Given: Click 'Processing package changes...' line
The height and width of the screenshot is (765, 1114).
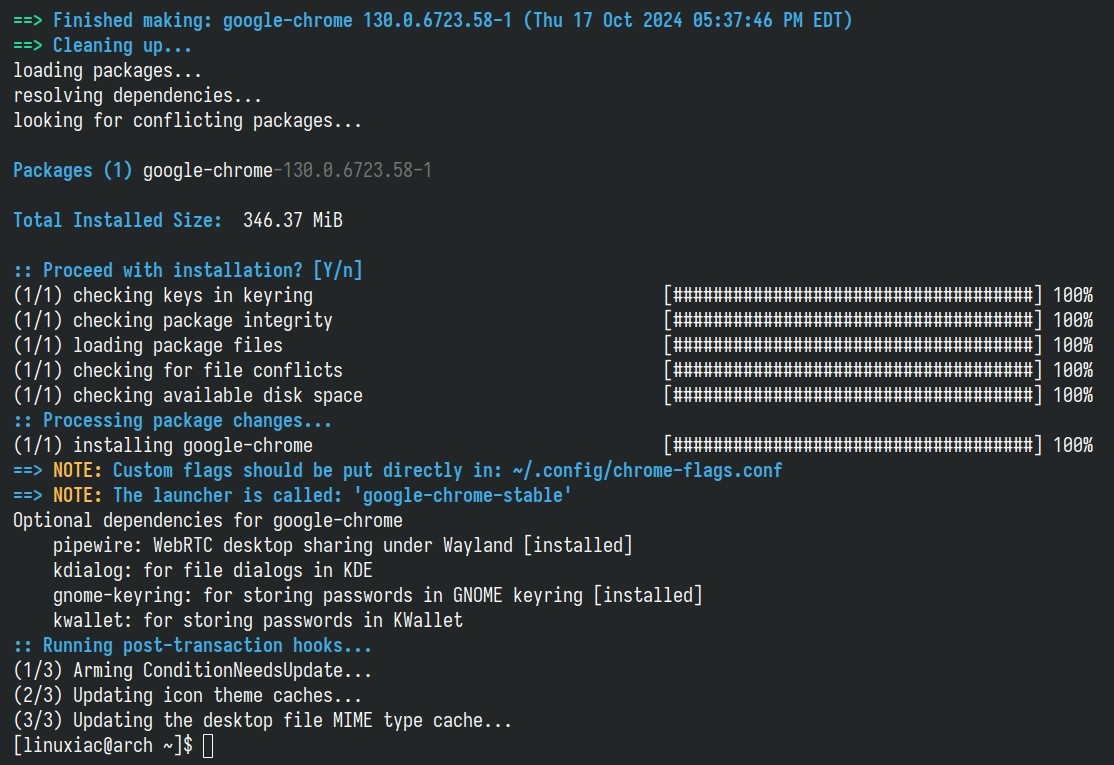Looking at the screenshot, I should click(173, 421).
